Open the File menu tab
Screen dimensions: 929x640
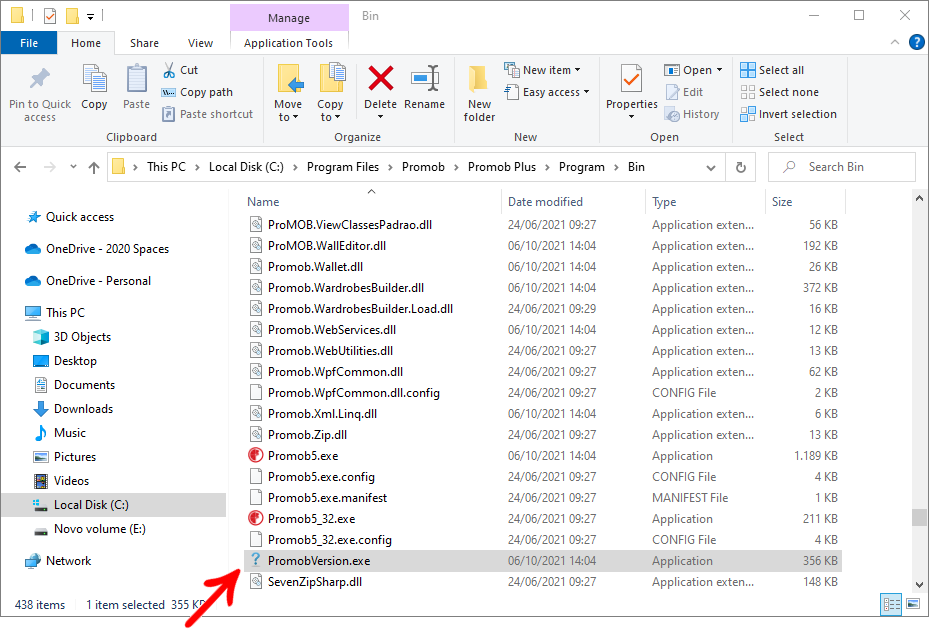pyautogui.click(x=29, y=43)
